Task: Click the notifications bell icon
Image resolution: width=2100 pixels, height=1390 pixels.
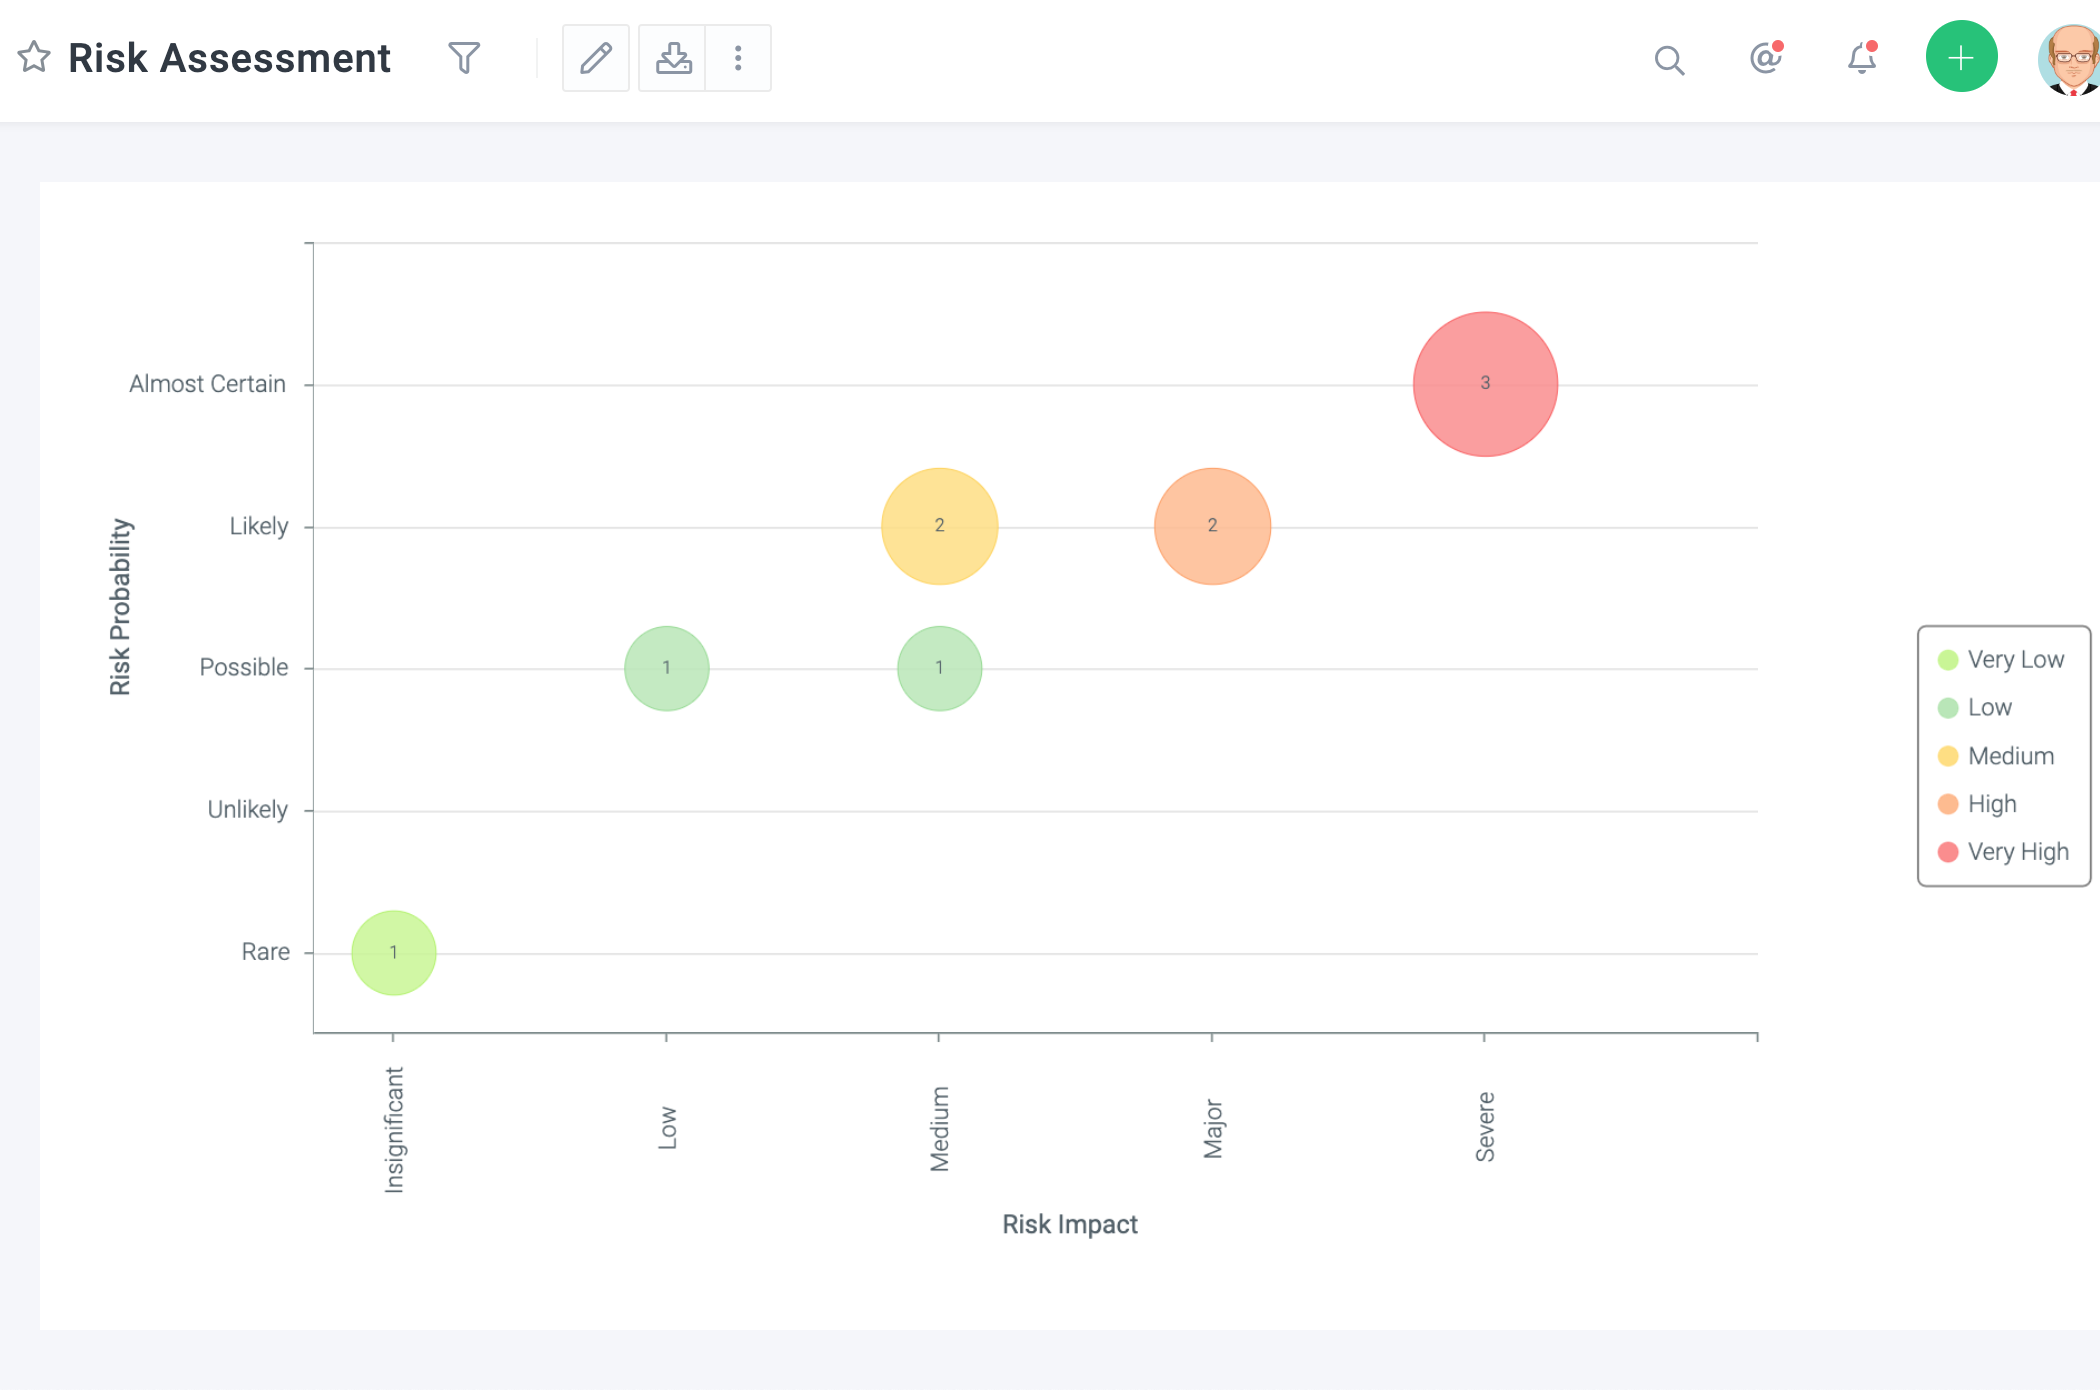Action: point(1861,59)
